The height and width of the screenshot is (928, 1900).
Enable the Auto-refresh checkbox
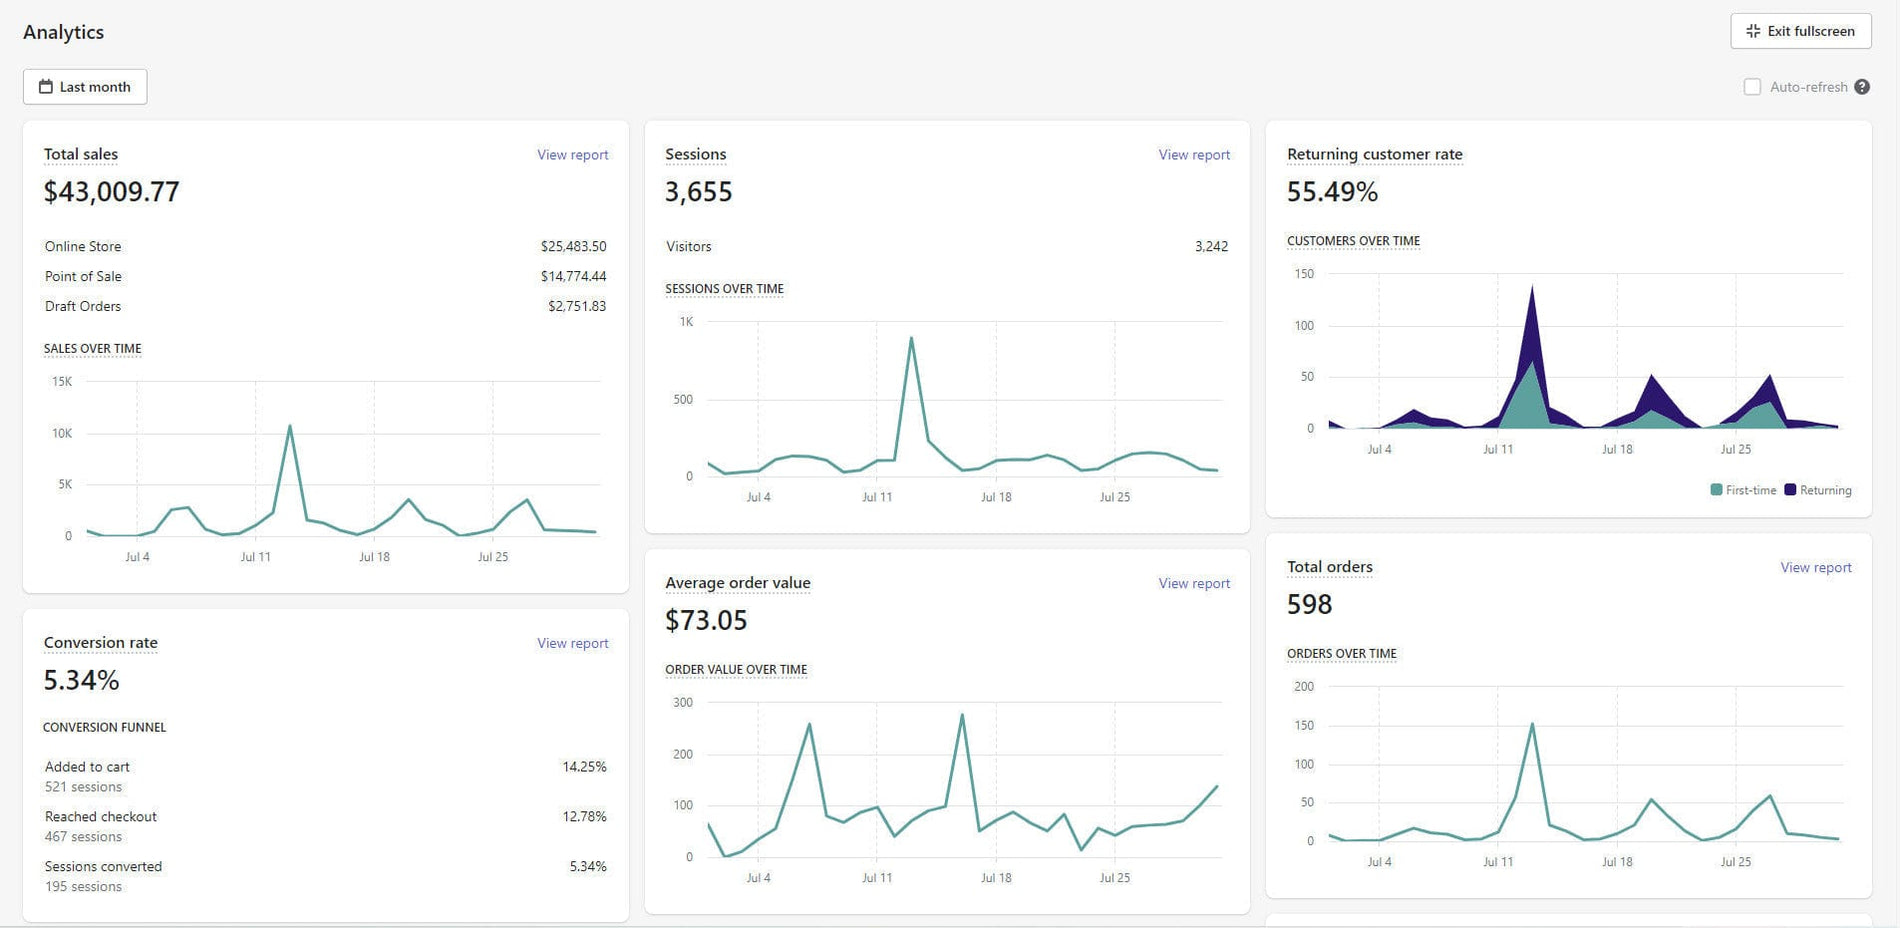pyautogui.click(x=1752, y=87)
